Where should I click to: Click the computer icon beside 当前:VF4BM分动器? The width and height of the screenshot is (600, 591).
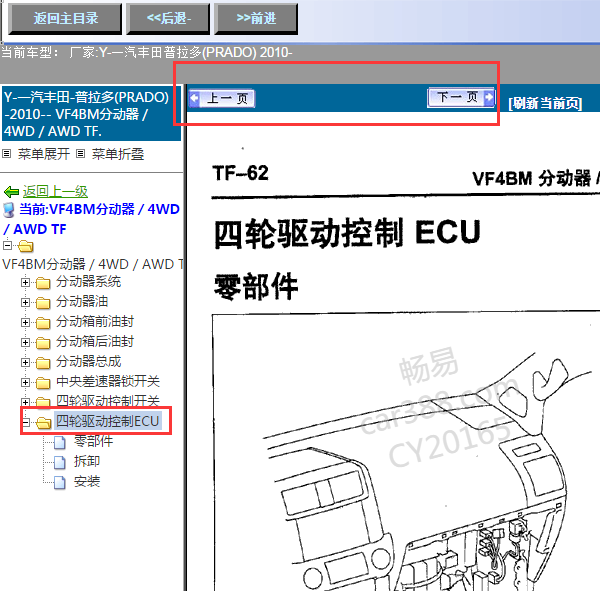[x=8, y=210]
